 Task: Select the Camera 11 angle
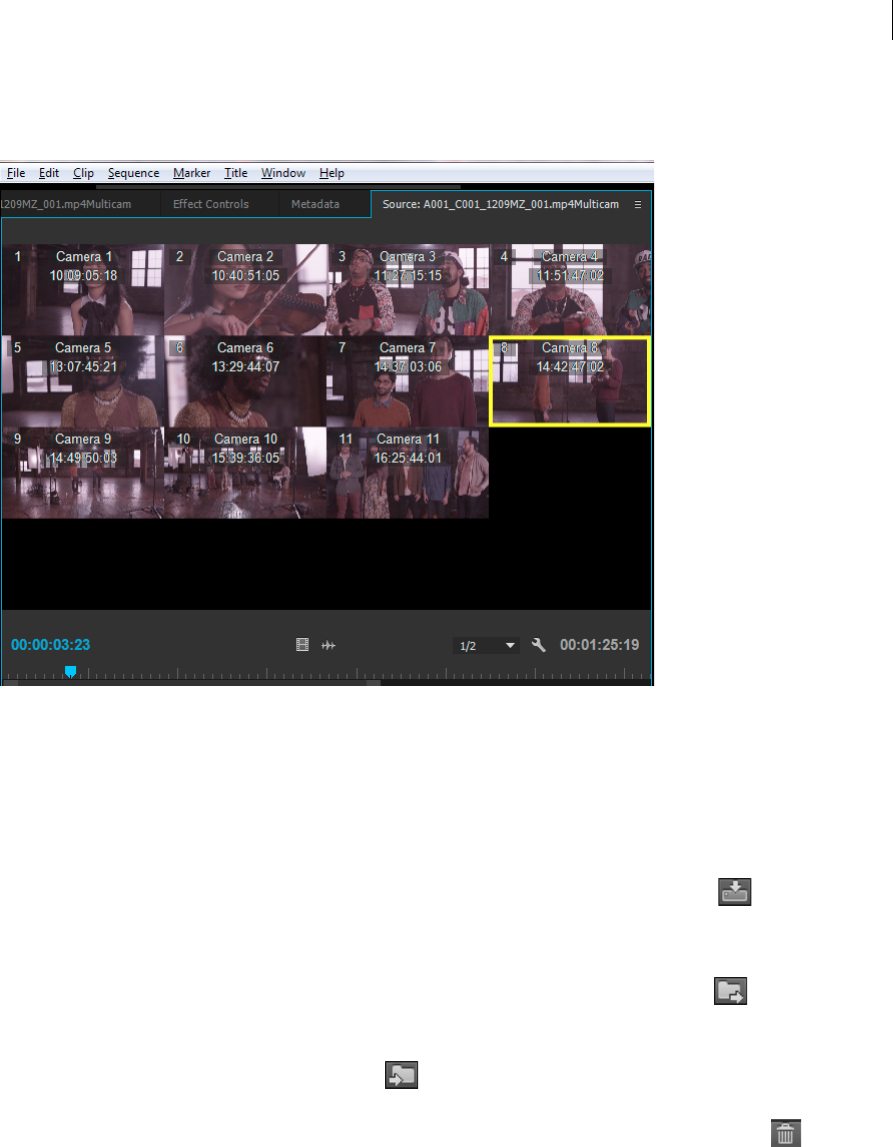pyautogui.click(x=407, y=473)
